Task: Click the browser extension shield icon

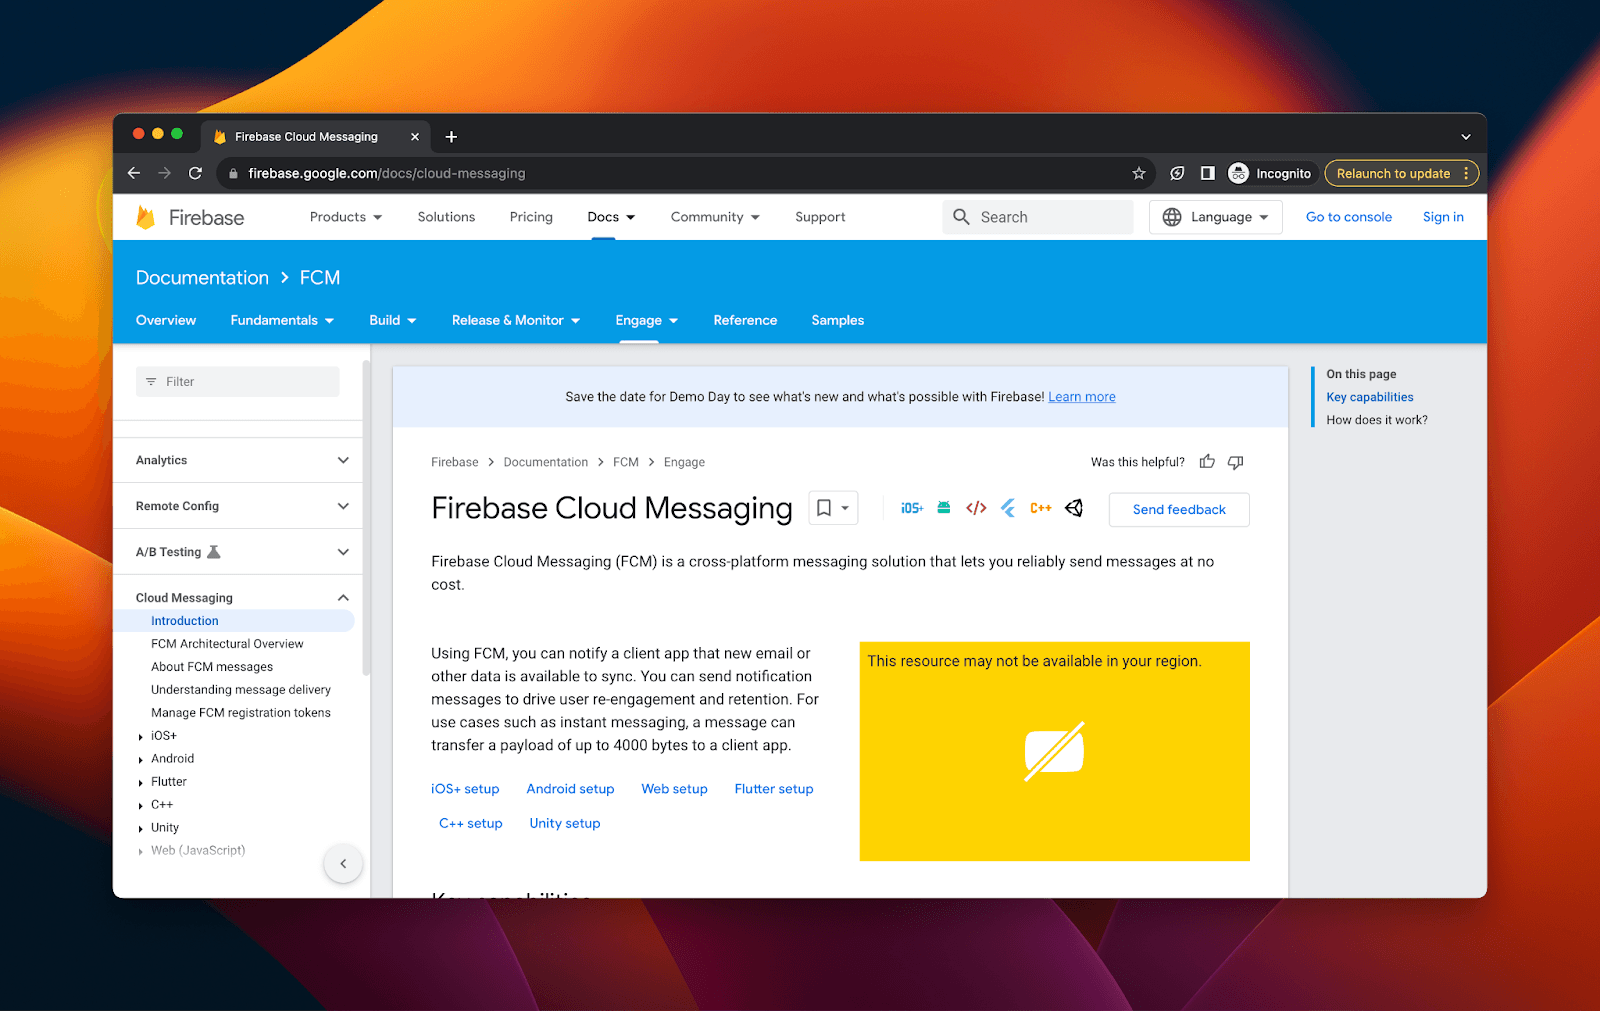Action: (x=1177, y=173)
